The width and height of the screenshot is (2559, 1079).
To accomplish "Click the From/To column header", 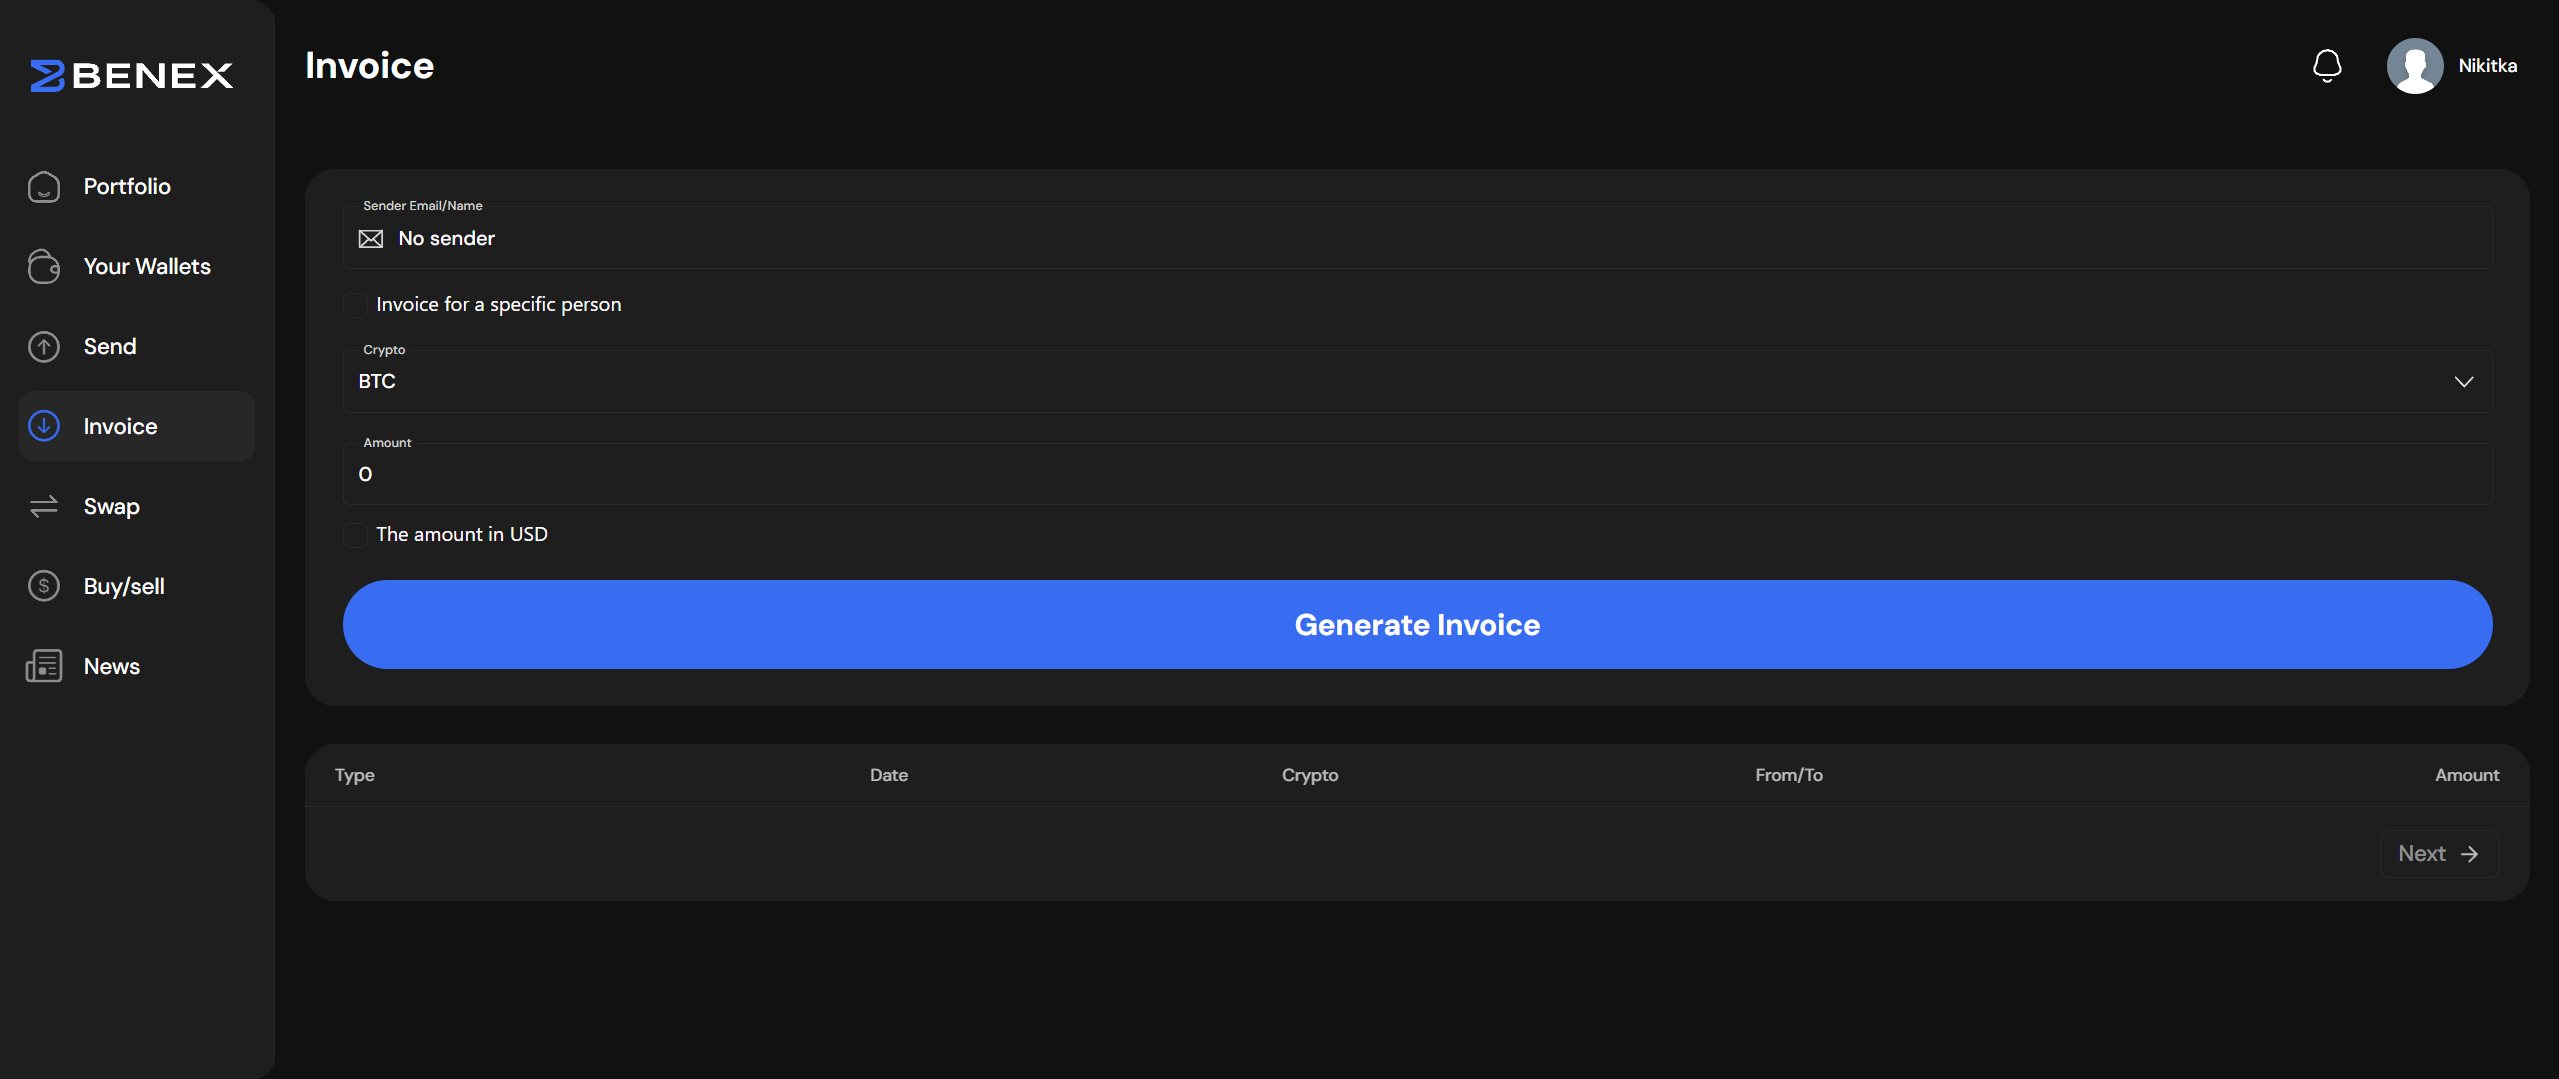I will coord(1789,775).
